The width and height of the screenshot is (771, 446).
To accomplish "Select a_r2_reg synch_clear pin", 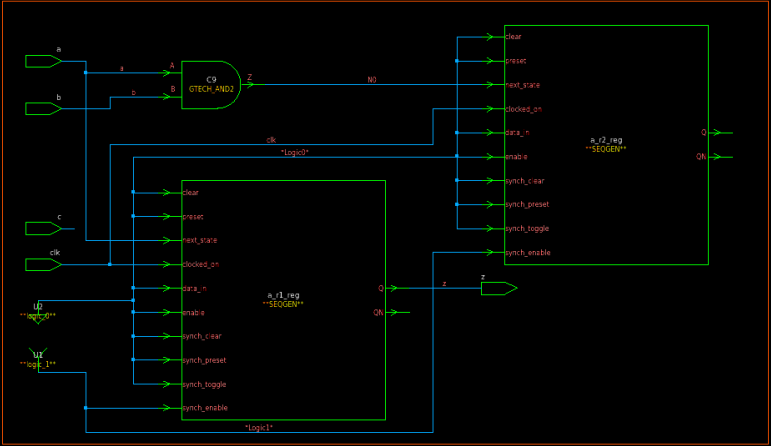I will click(x=525, y=181).
